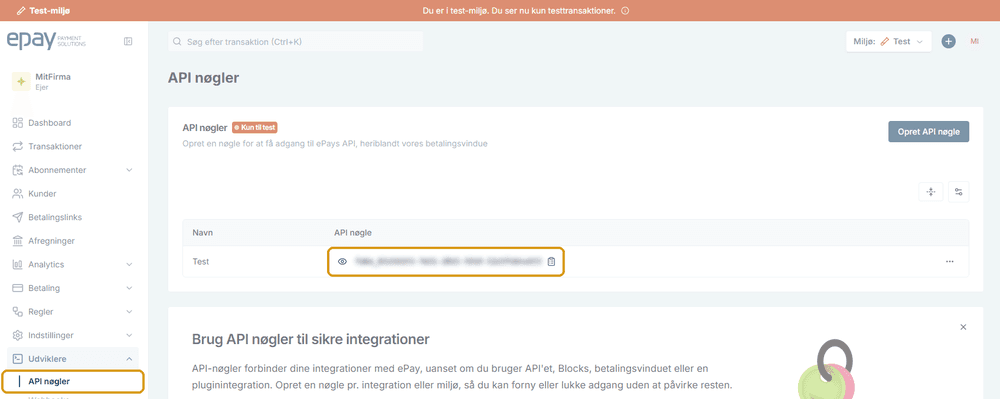Select API nøgler sidebar item

coord(73,382)
